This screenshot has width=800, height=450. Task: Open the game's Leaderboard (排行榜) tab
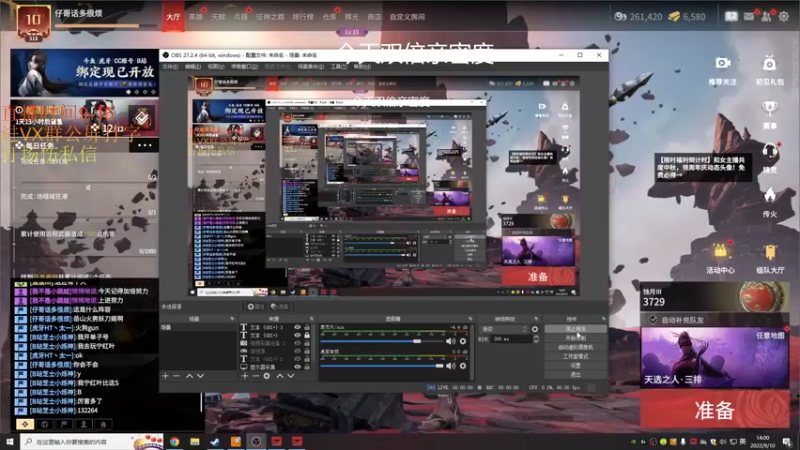(x=303, y=17)
